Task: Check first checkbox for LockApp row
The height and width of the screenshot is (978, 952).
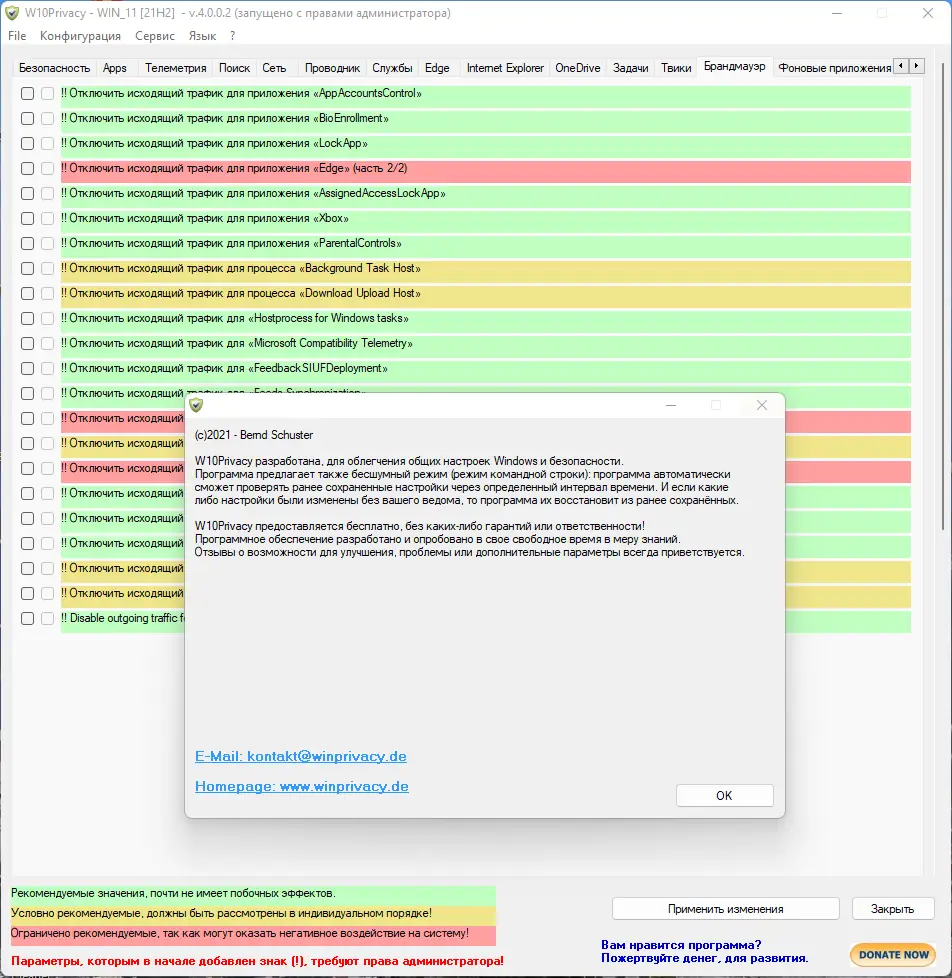Action: [x=27, y=143]
